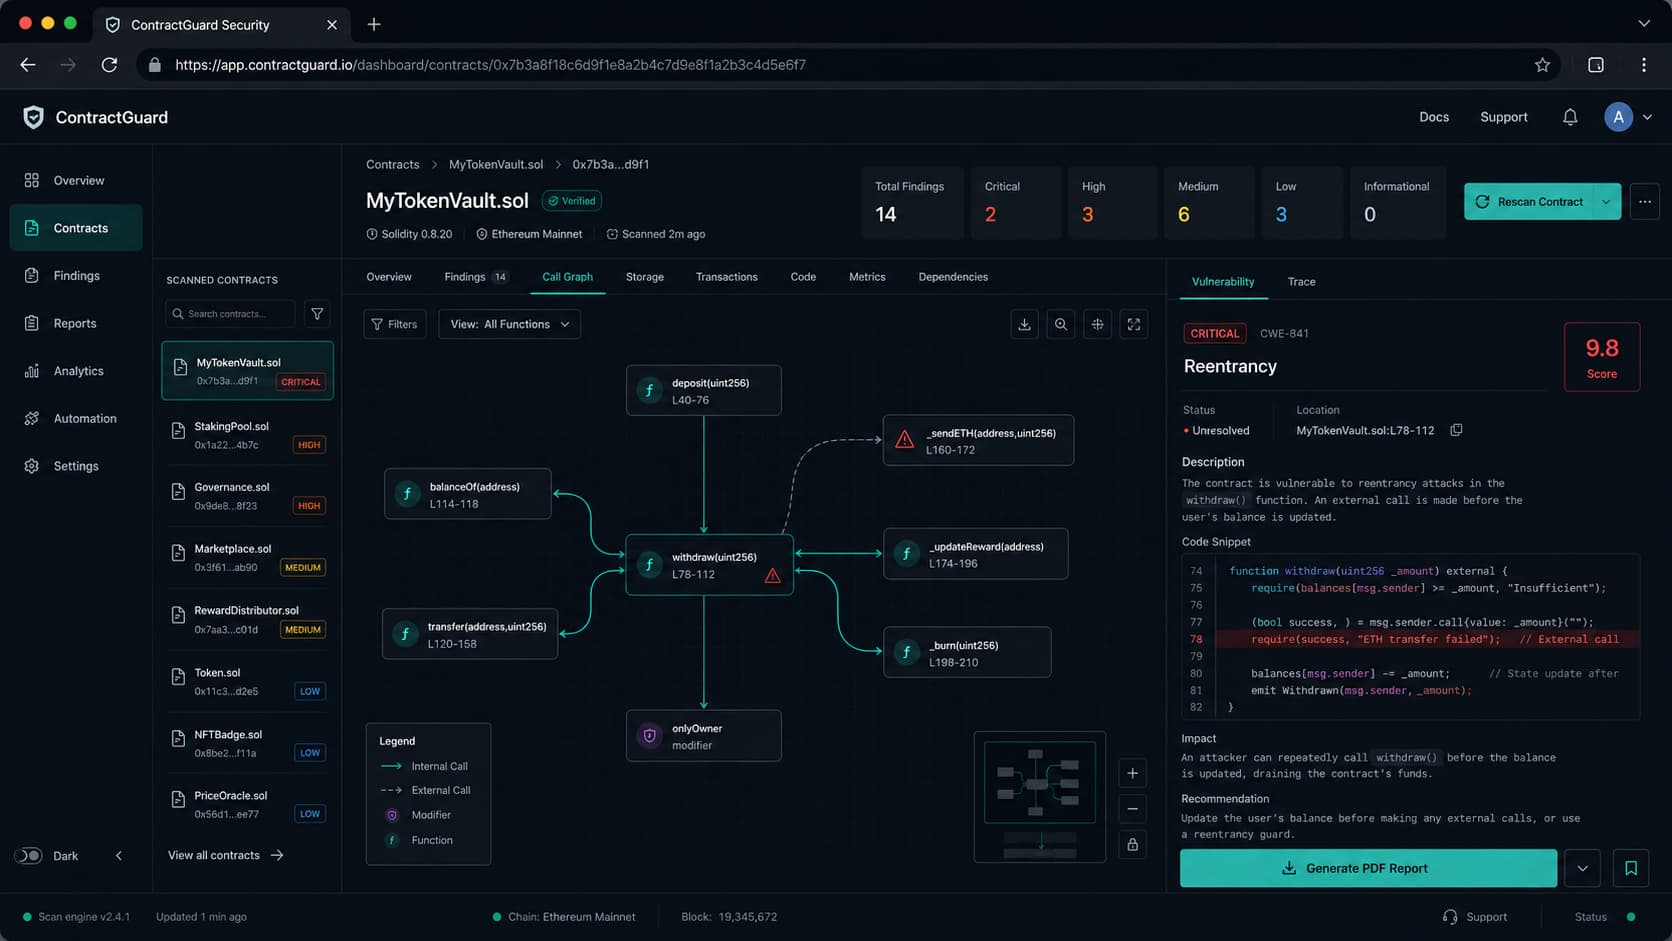Expand Generate PDF Report options arrow
The height and width of the screenshot is (941, 1672).
tap(1582, 868)
